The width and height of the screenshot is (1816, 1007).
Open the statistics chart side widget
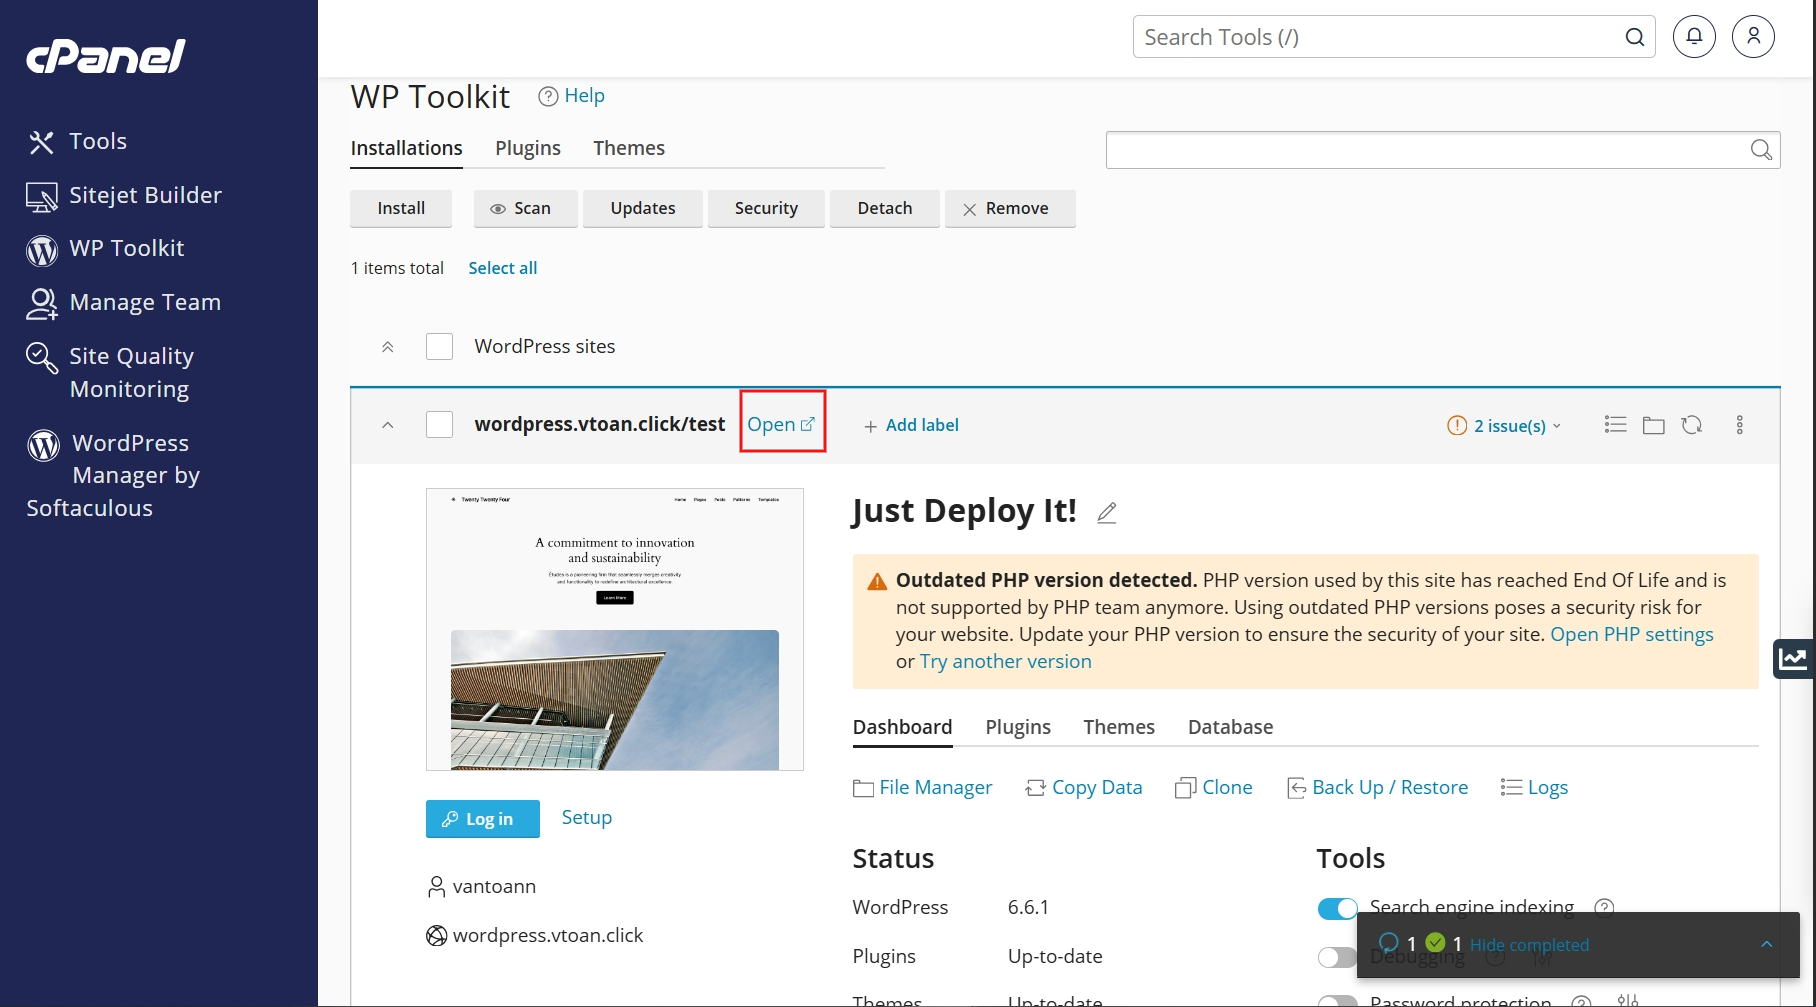(1794, 658)
